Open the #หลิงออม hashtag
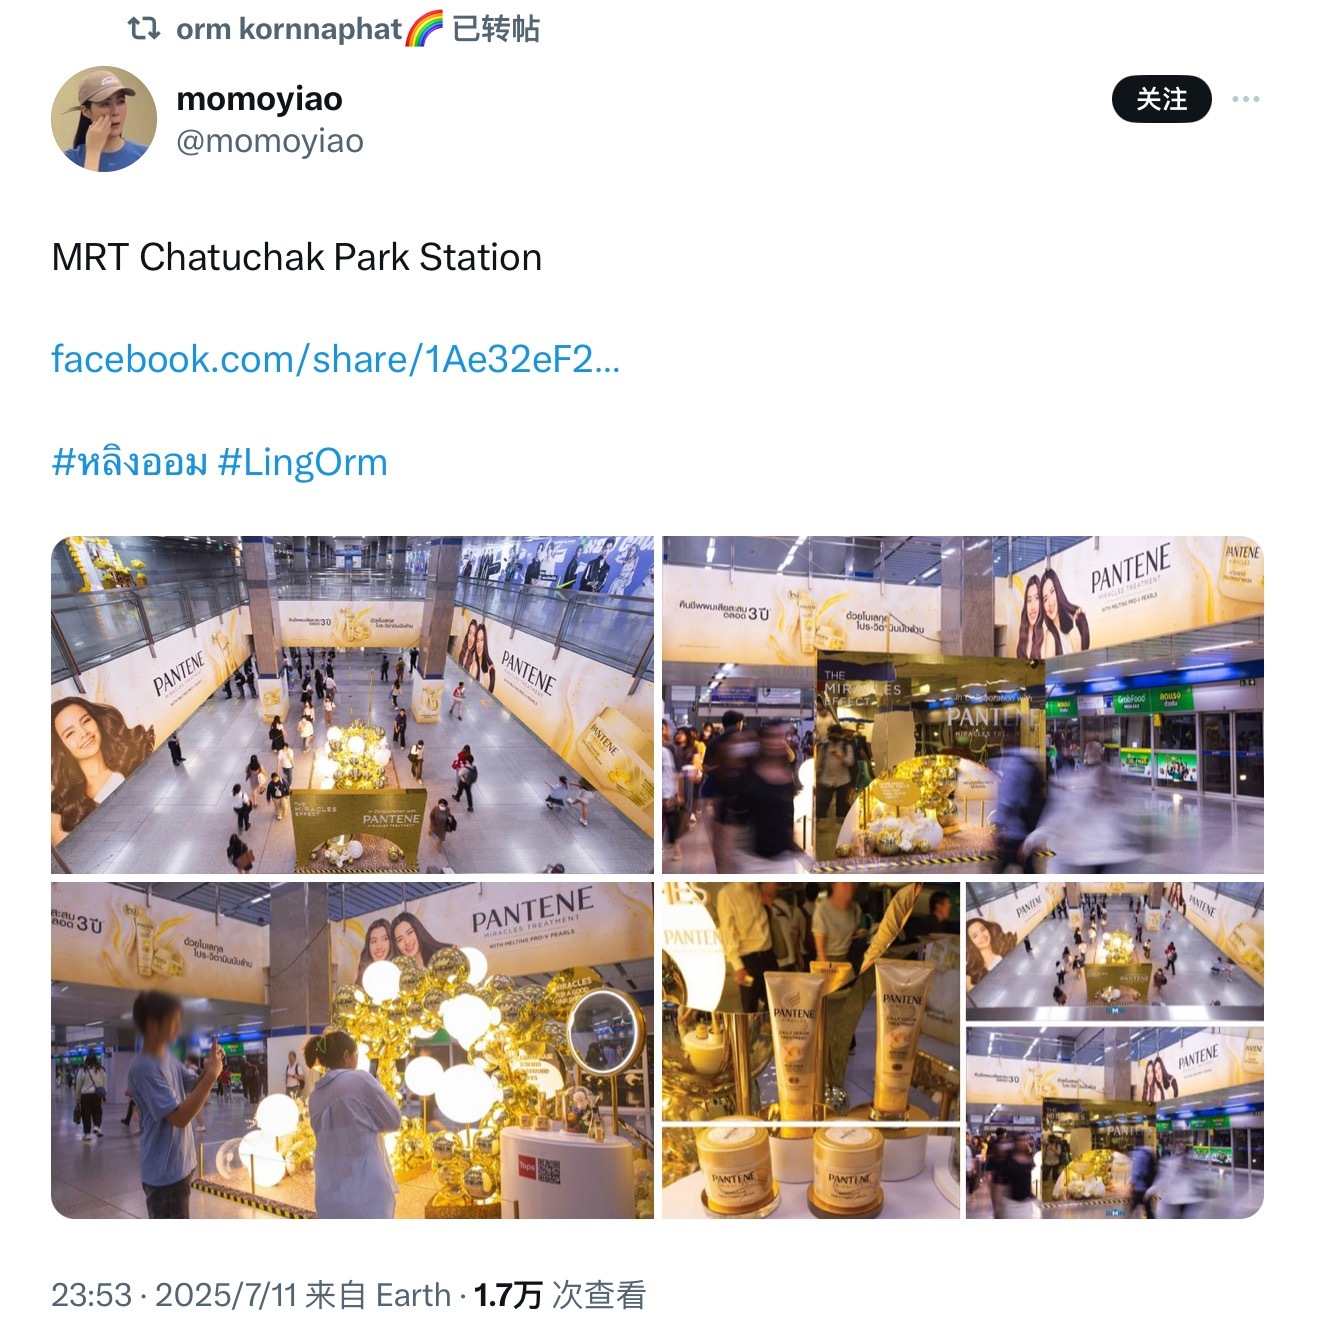 coord(129,462)
